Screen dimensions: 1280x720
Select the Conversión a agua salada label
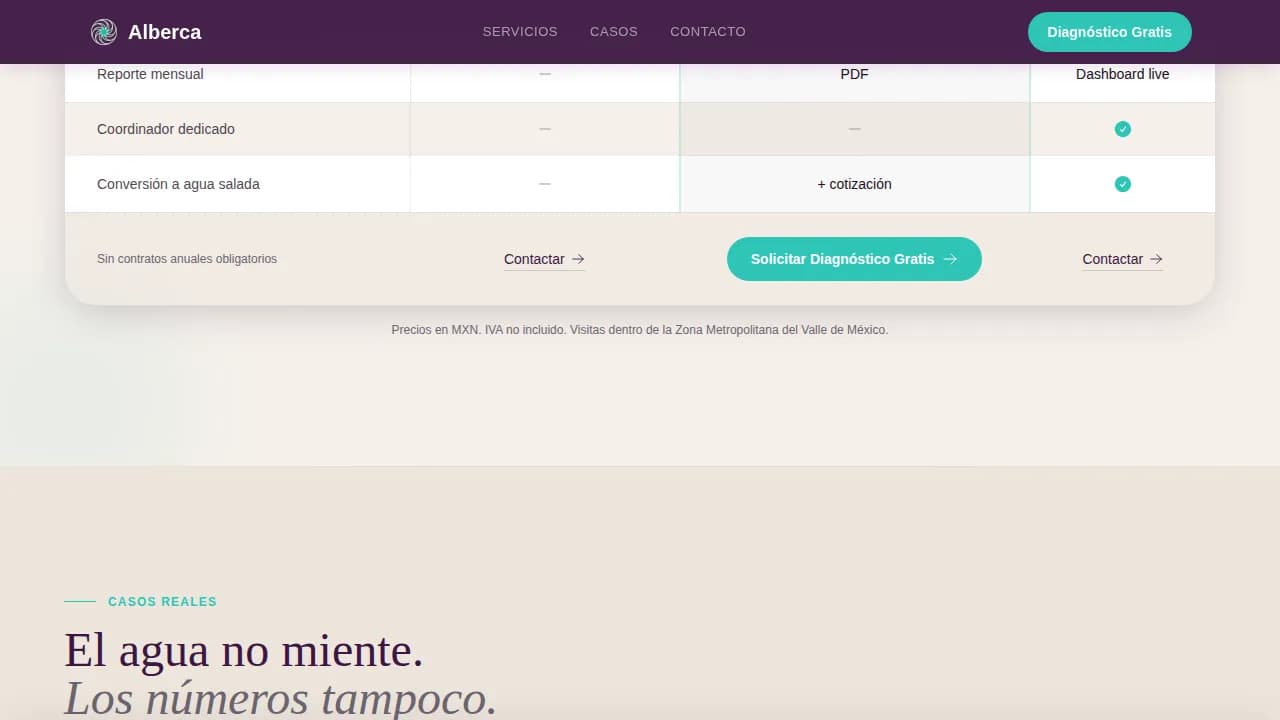pyautogui.click(x=178, y=184)
